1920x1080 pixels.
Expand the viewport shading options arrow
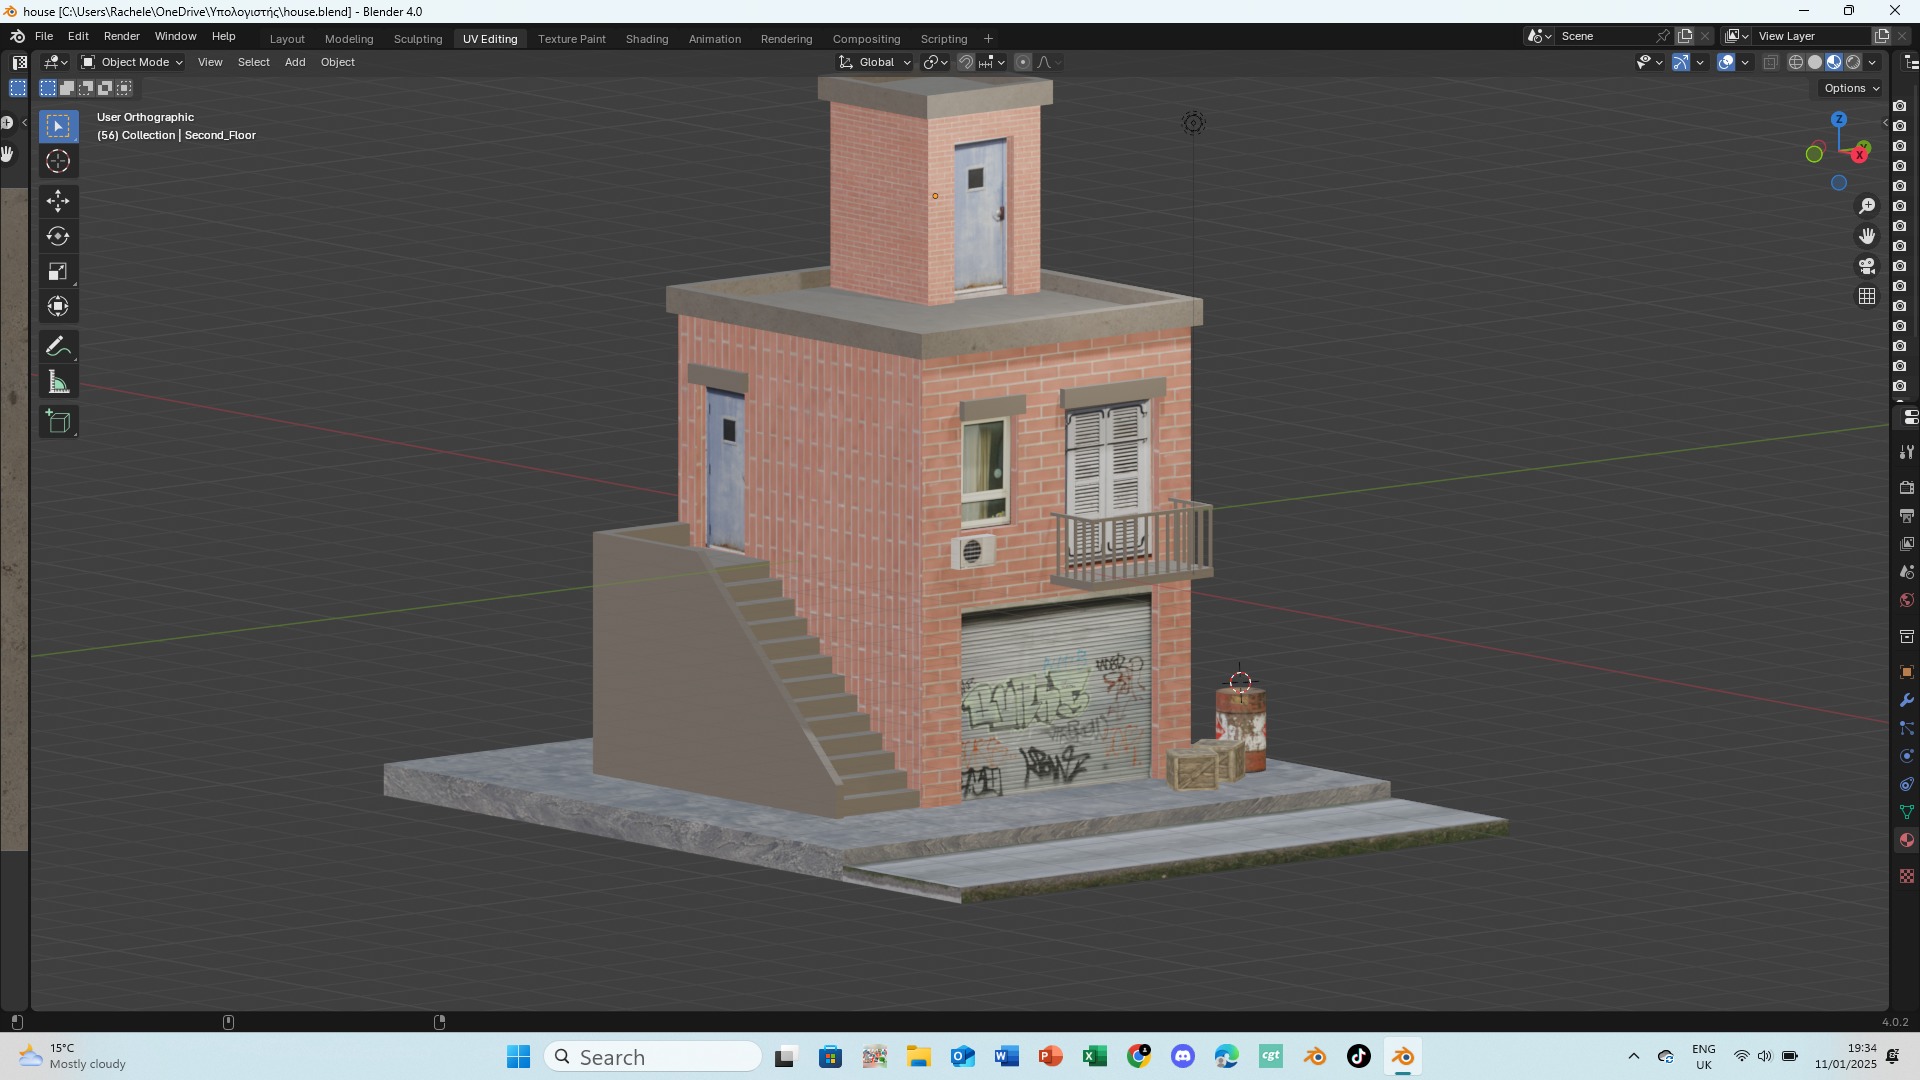click(x=1872, y=62)
